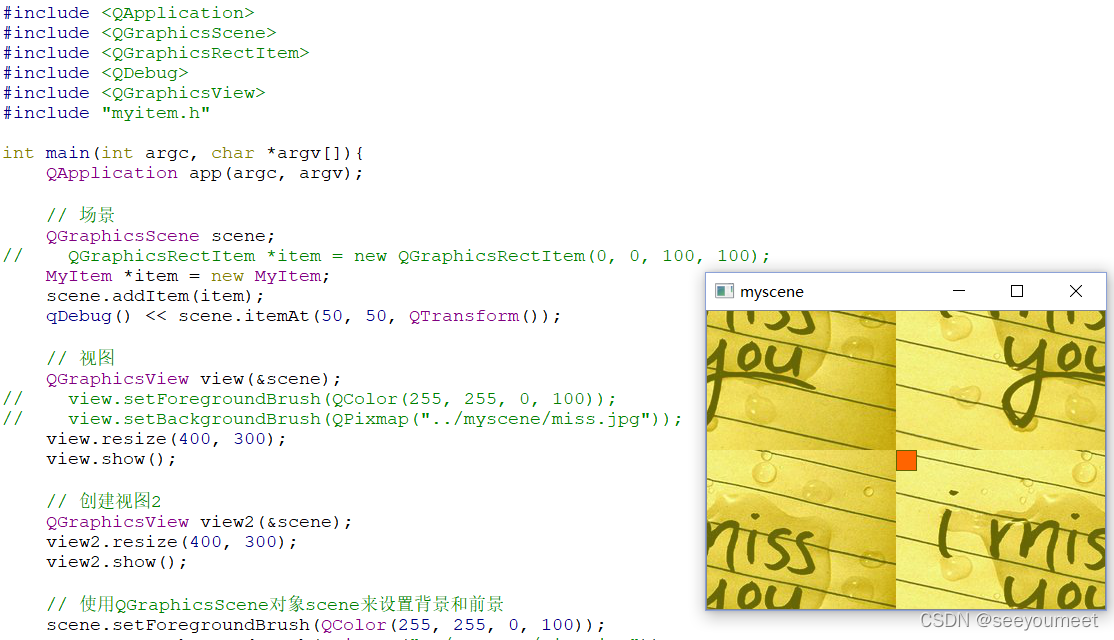This screenshot has width=1114, height=640.
Task: Minimize the myscene window
Action: (x=958, y=291)
